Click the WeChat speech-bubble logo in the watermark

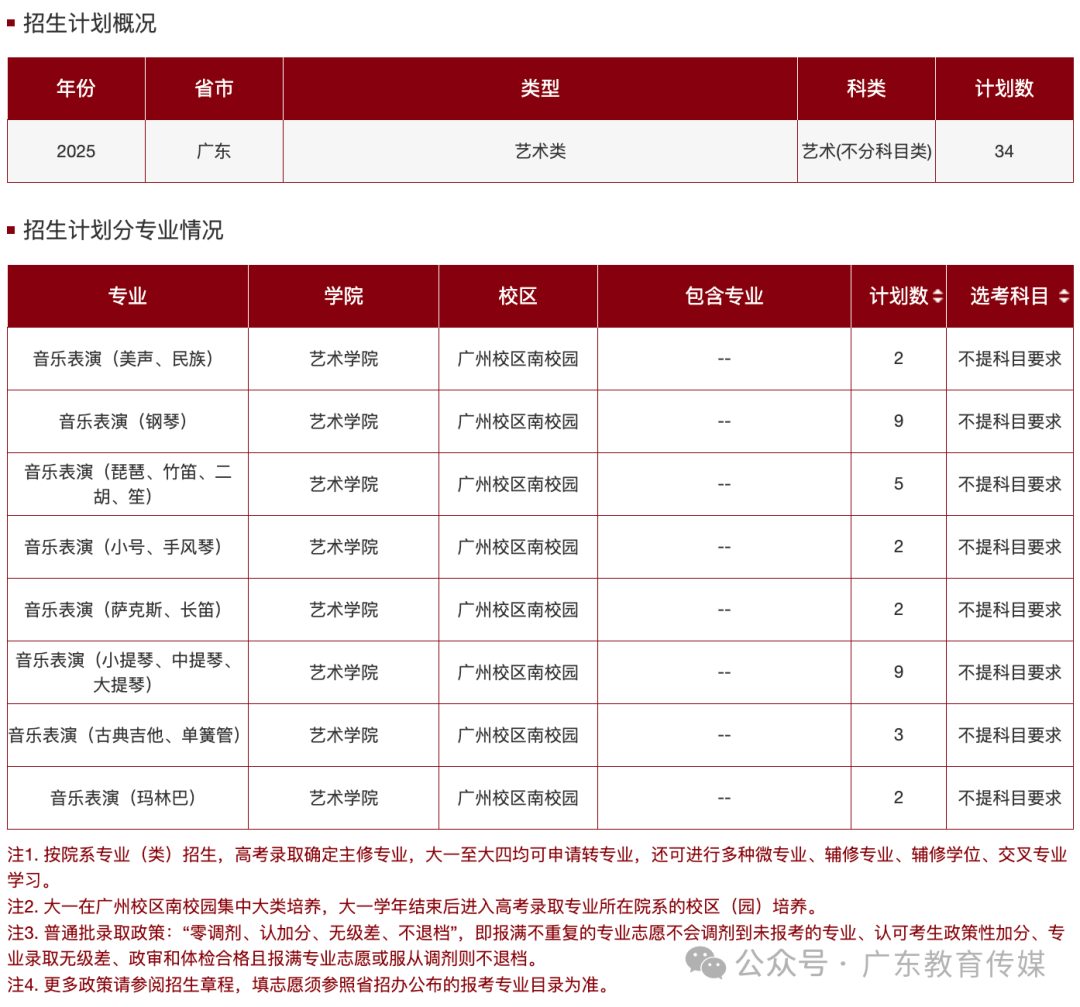(x=706, y=962)
